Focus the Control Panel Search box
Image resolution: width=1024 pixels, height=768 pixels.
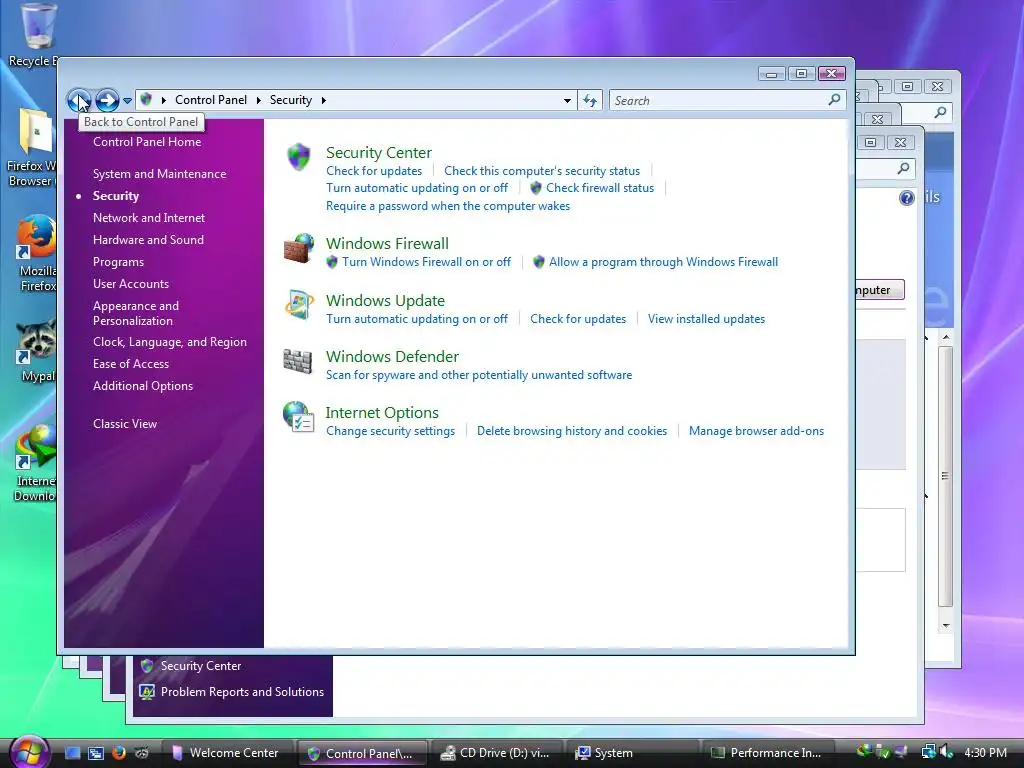click(x=727, y=100)
